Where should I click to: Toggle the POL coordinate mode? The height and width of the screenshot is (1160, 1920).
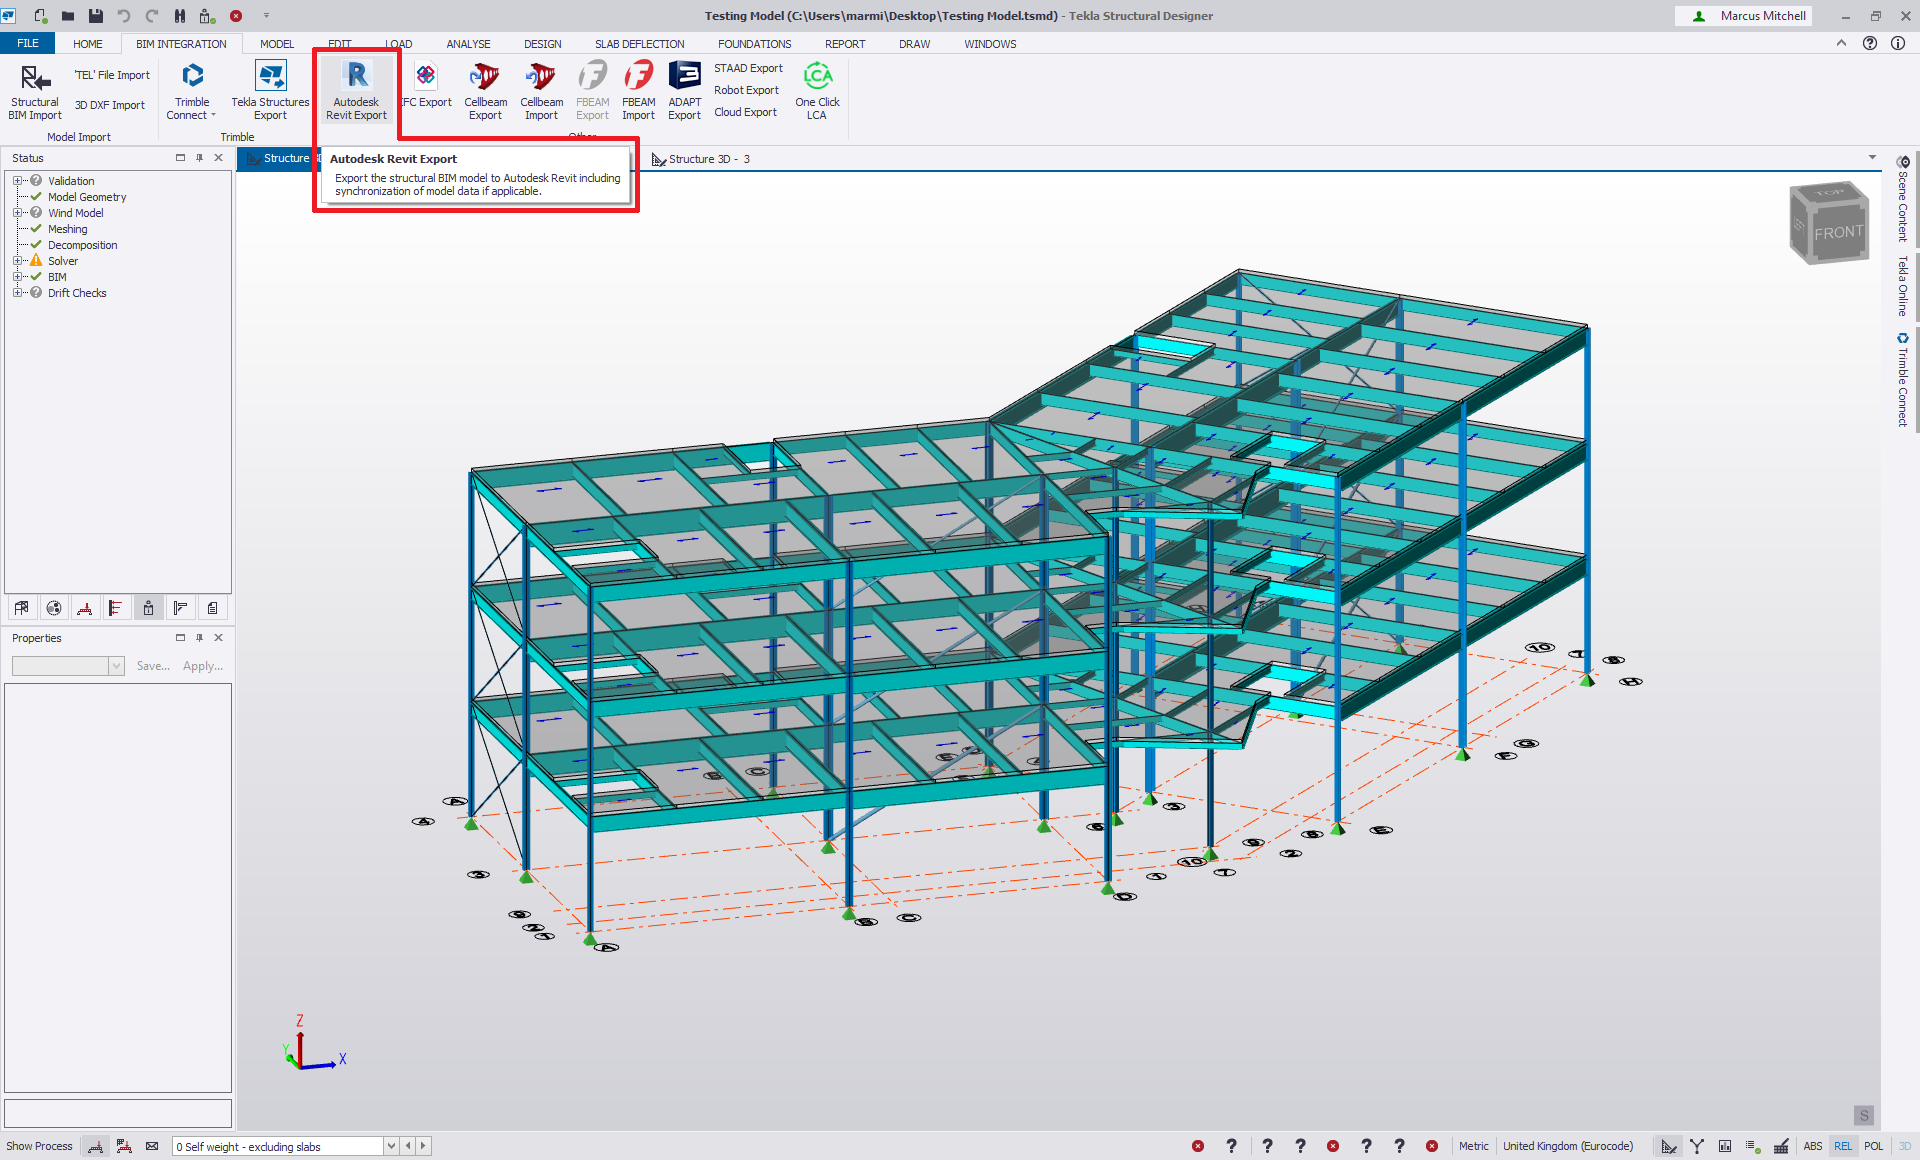(x=1872, y=1146)
